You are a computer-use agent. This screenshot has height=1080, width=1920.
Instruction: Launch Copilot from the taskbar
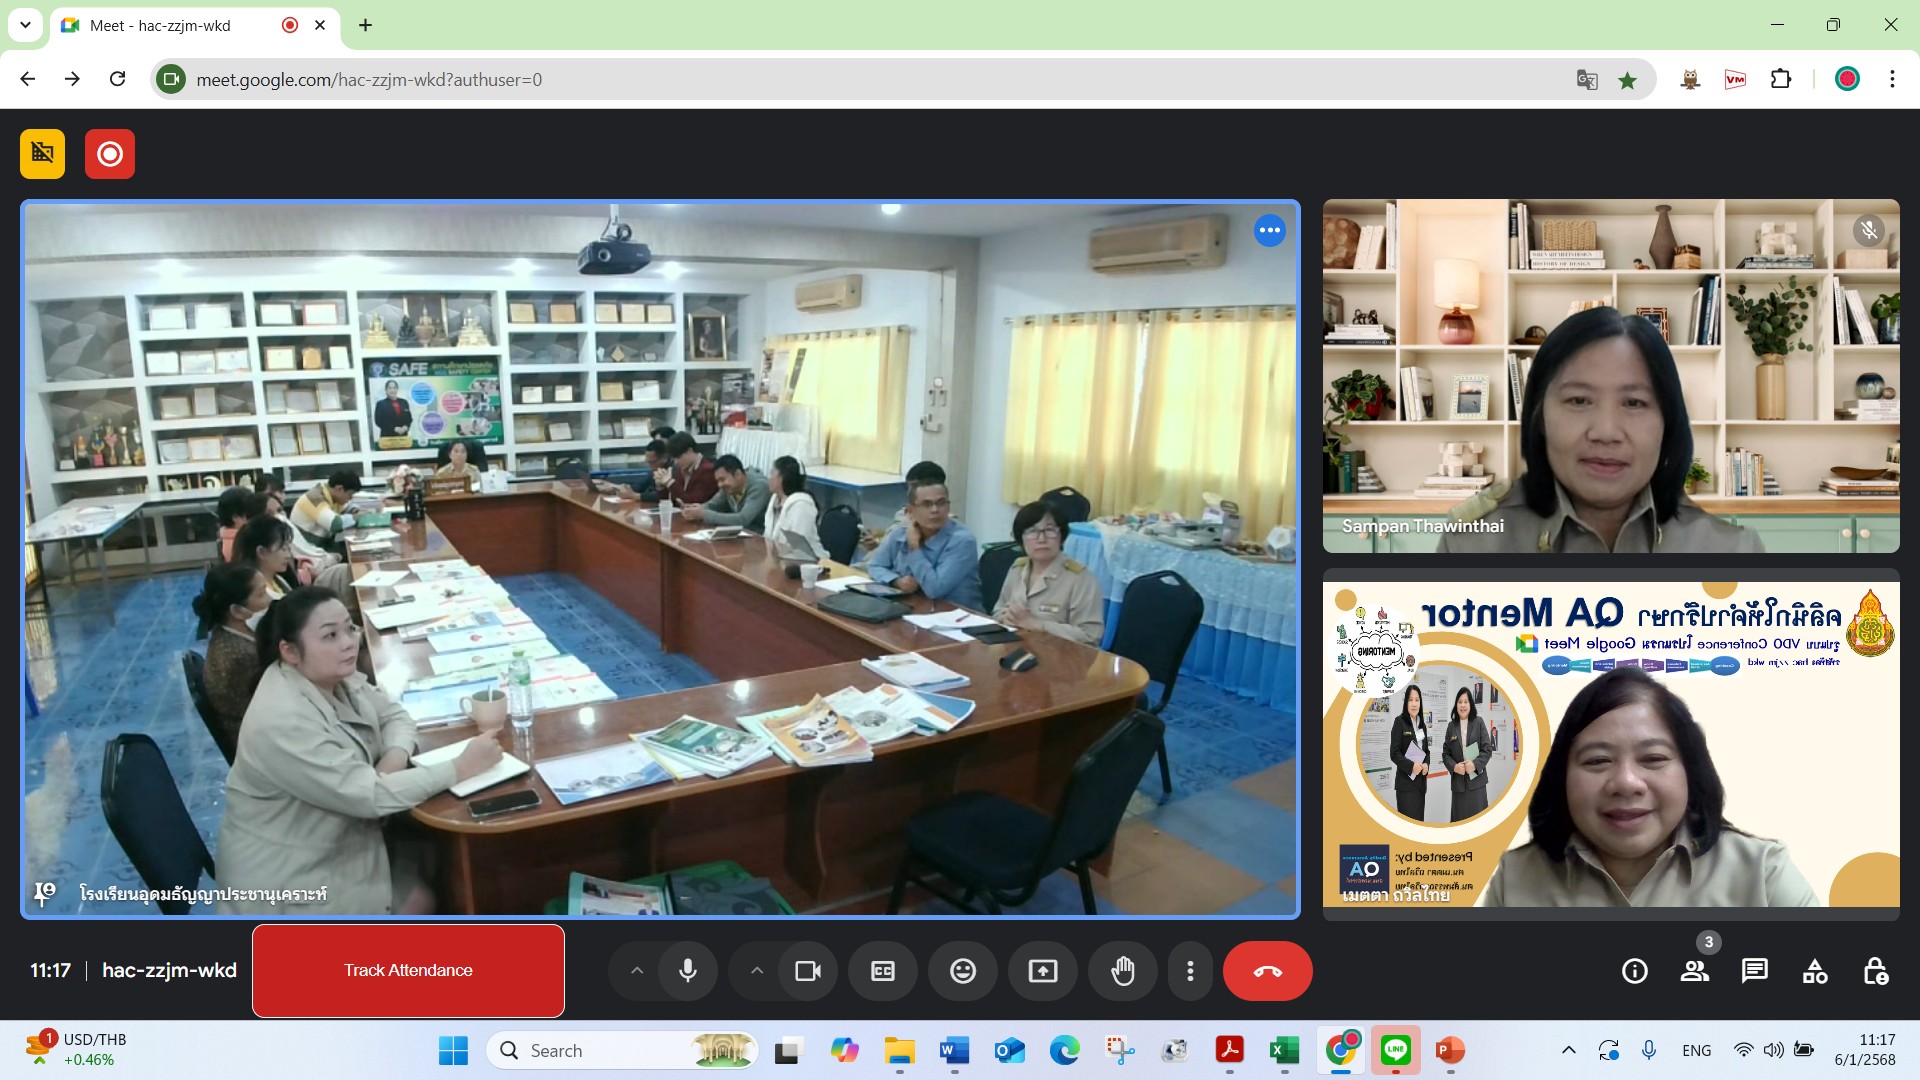(x=845, y=1050)
